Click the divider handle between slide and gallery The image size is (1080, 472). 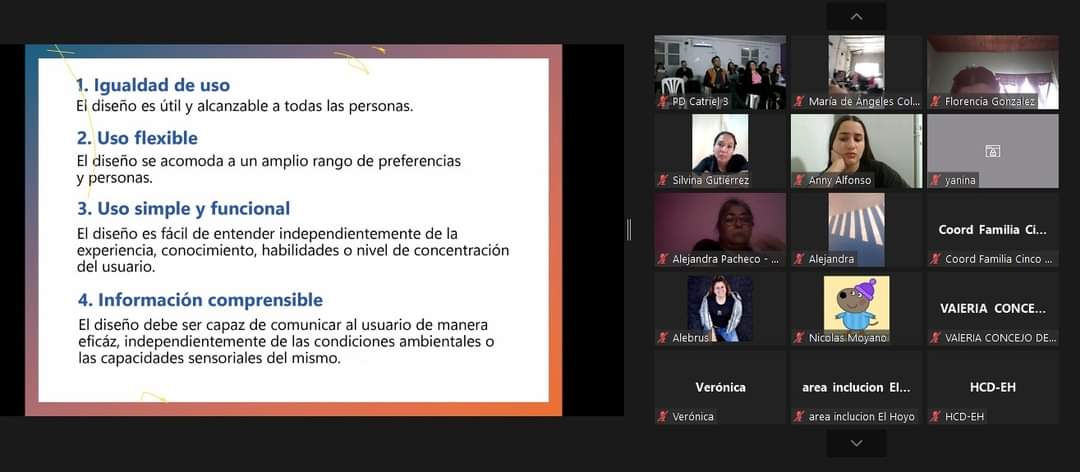point(629,230)
